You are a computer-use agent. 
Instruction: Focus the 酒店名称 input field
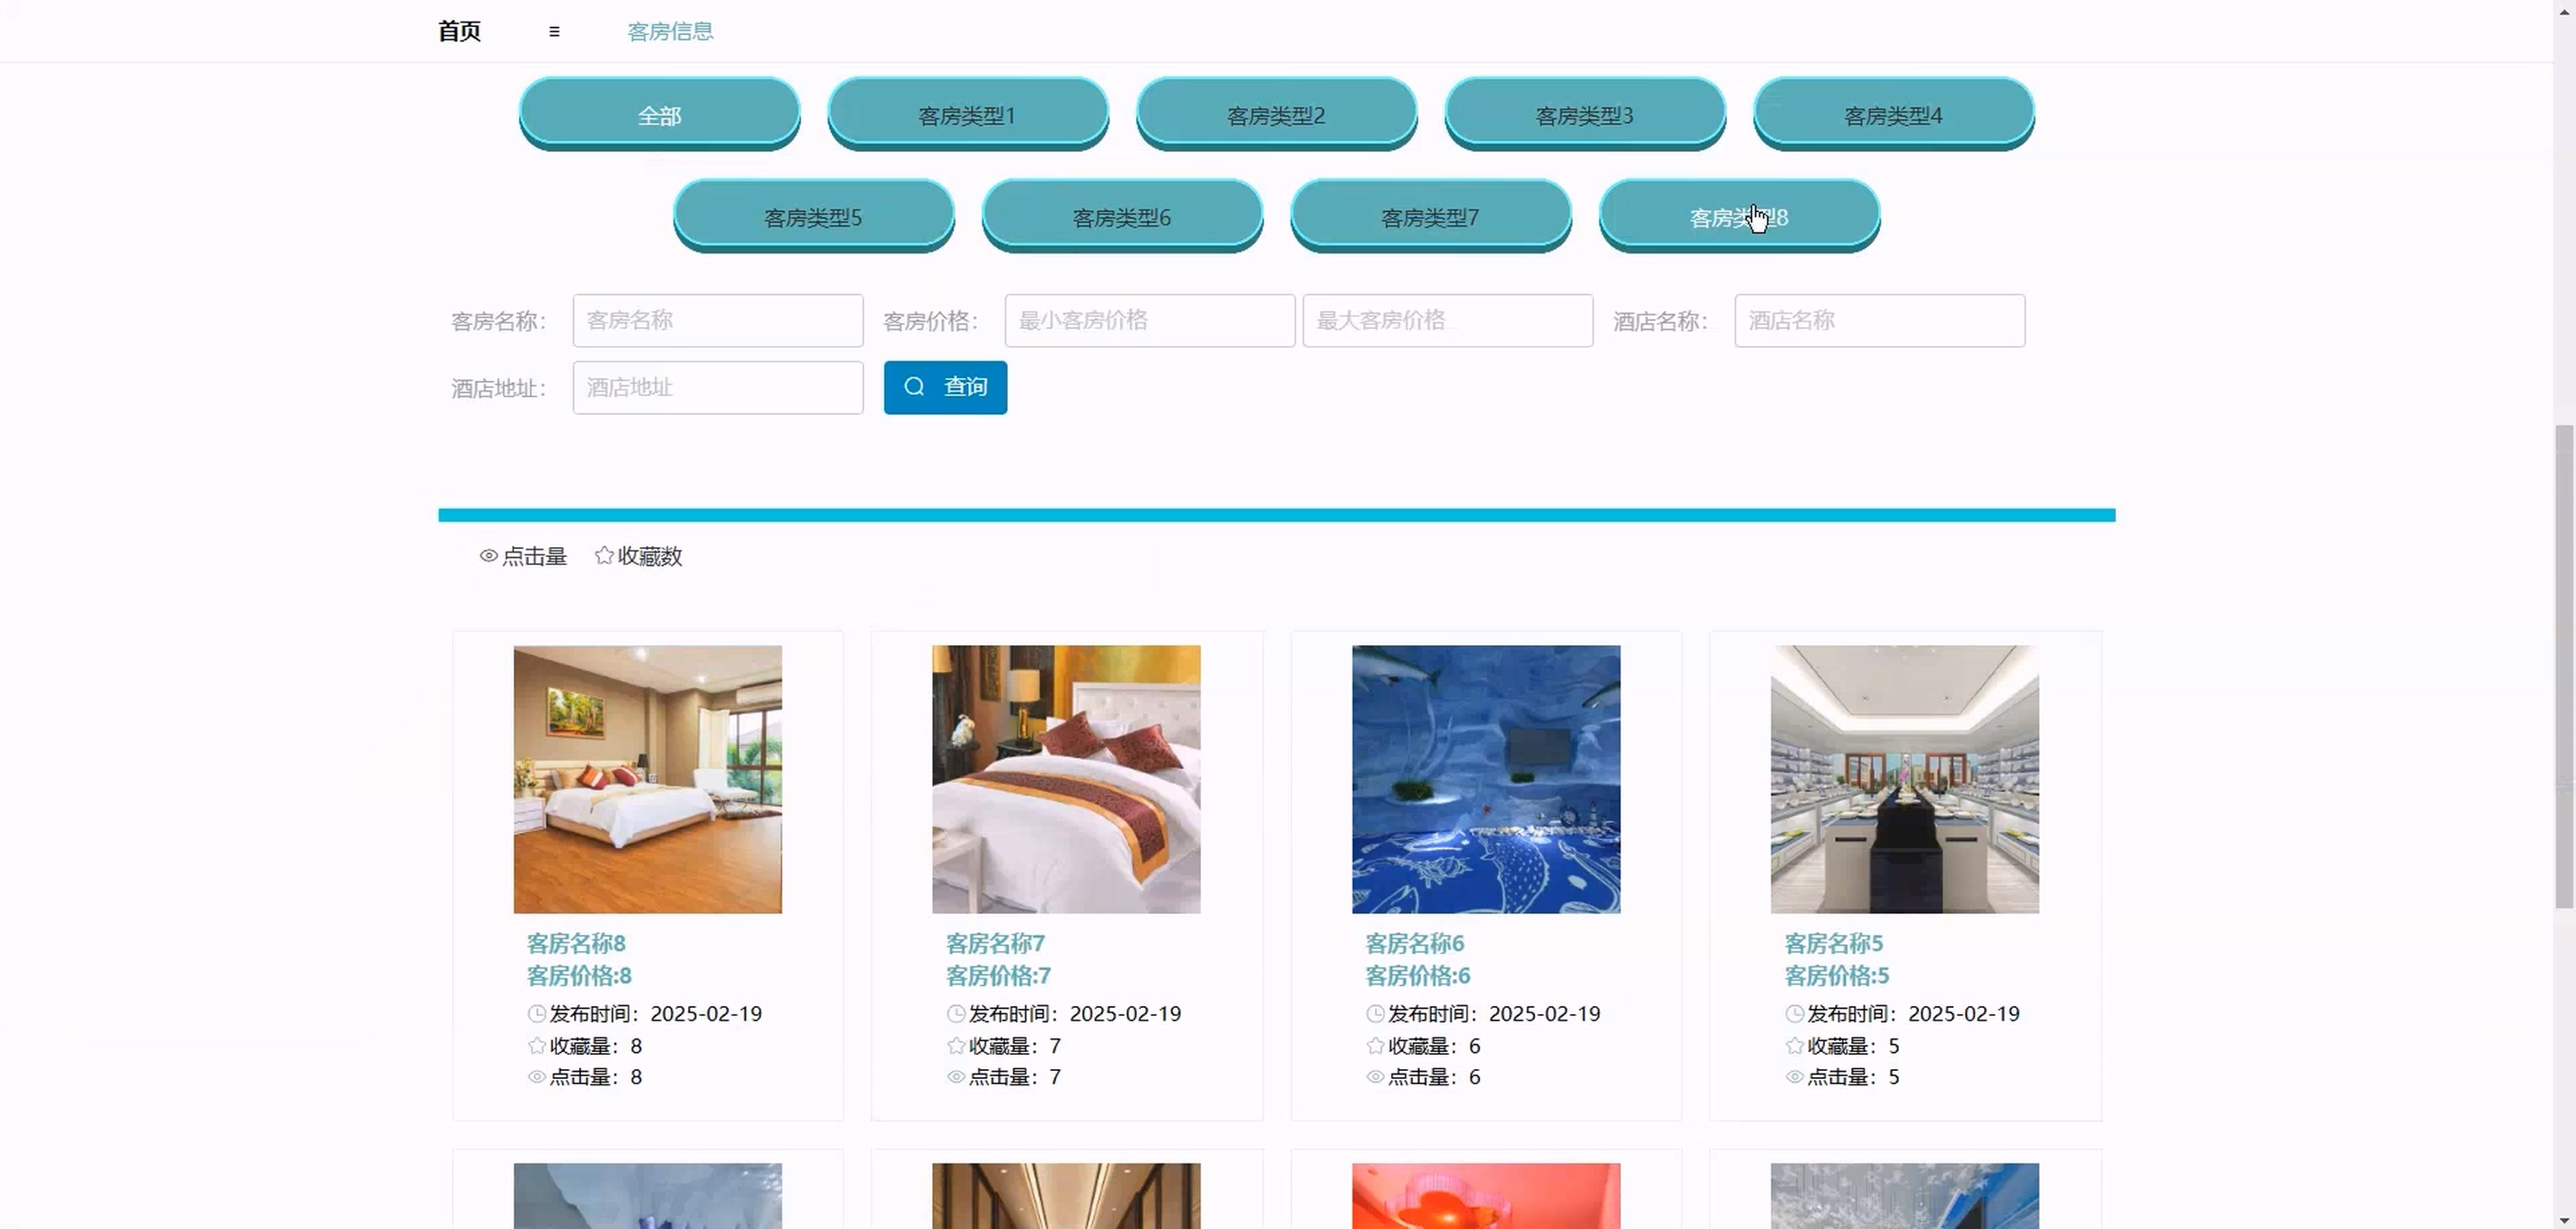pos(1879,320)
